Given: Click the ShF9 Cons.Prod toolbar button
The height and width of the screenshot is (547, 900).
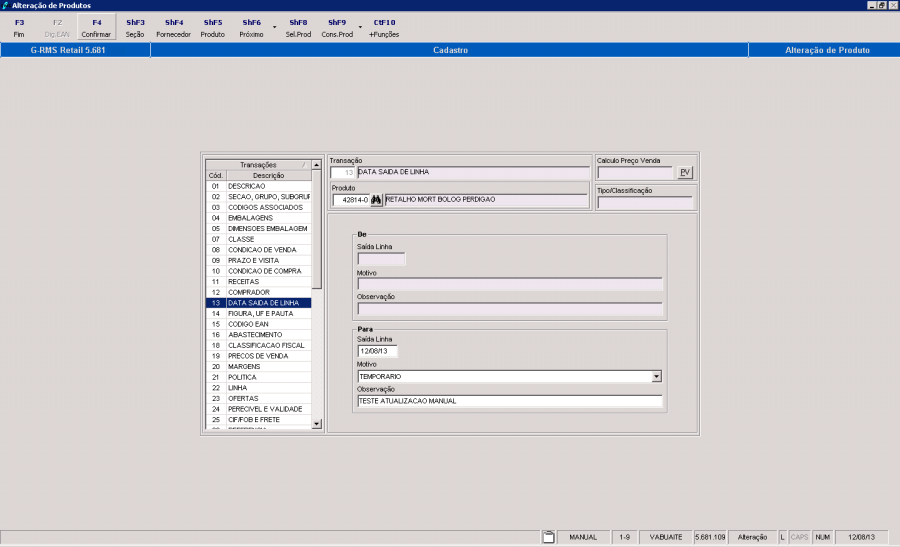Looking at the screenshot, I should [x=337, y=28].
